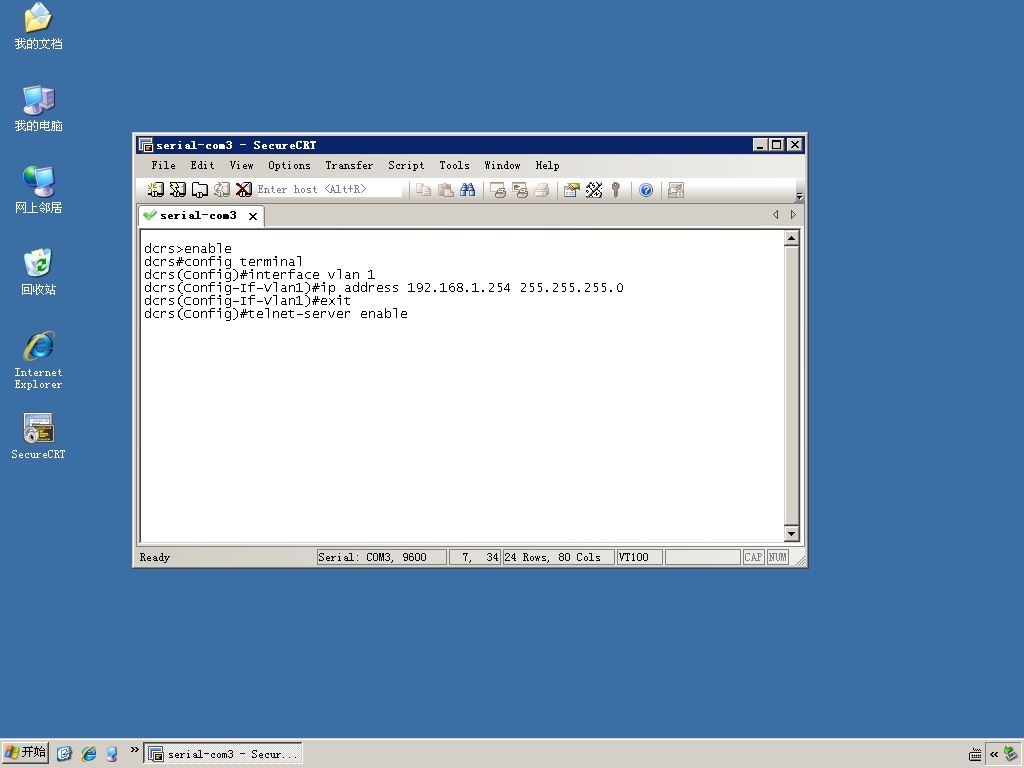Click the Copy toolbar icon
The height and width of the screenshot is (768, 1024).
pos(424,190)
